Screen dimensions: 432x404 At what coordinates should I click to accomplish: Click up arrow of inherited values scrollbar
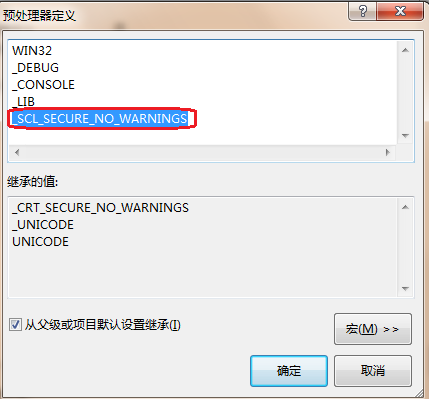point(405,207)
